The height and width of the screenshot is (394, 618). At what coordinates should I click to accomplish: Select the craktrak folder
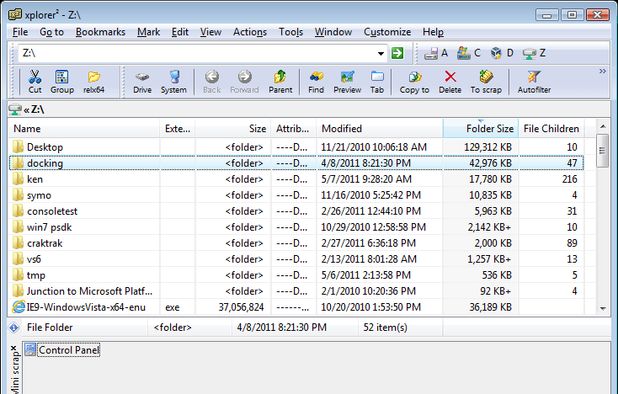coord(296,243)
